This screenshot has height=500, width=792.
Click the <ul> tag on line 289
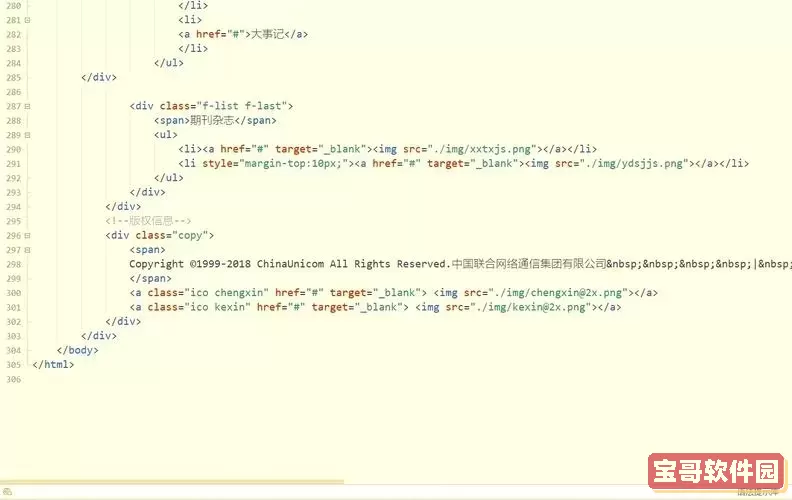coord(166,135)
